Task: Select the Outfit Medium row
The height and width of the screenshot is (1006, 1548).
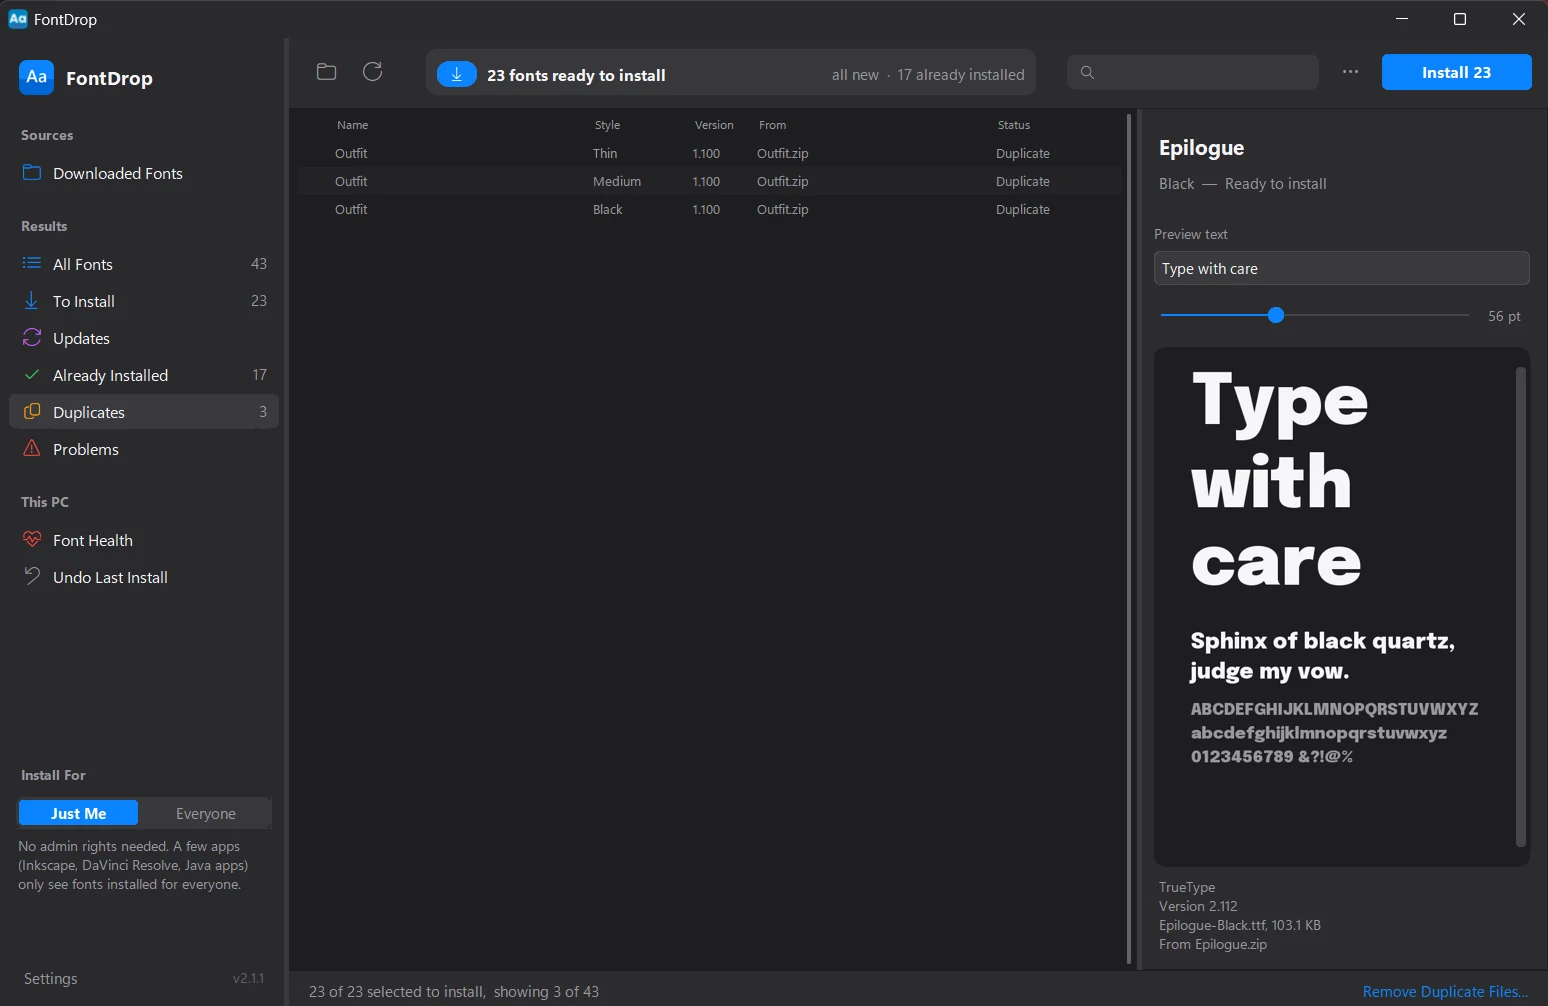Action: 710,181
